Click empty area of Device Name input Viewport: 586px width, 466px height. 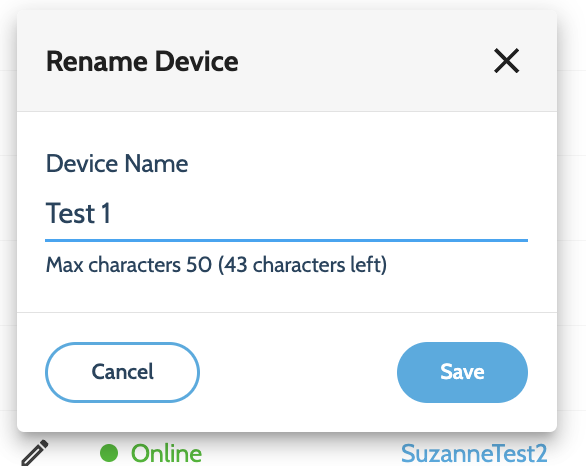pyautogui.click(x=318, y=213)
